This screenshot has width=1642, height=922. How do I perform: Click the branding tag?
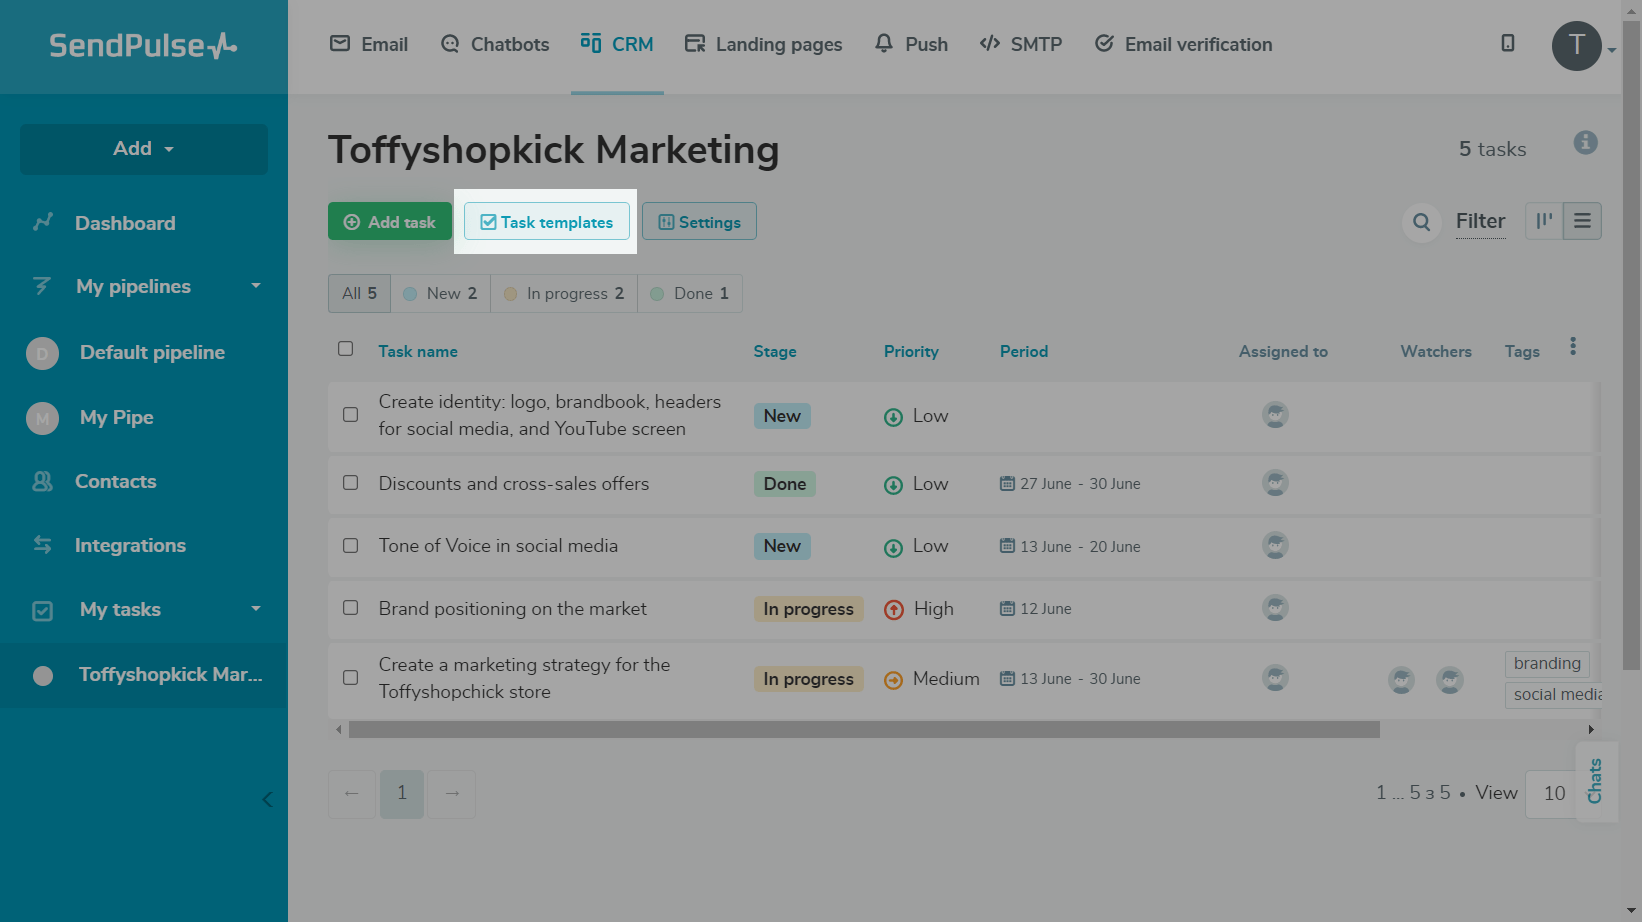pos(1547,663)
